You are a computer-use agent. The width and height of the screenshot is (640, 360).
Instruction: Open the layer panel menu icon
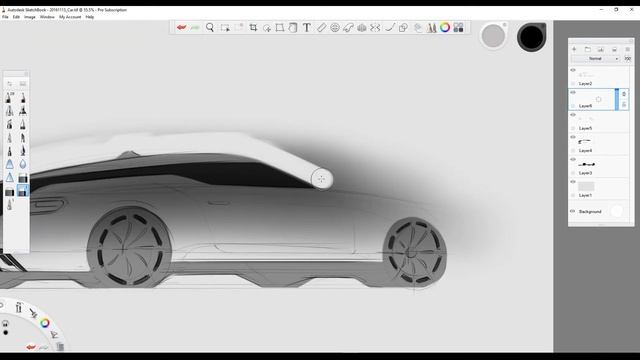point(628,49)
